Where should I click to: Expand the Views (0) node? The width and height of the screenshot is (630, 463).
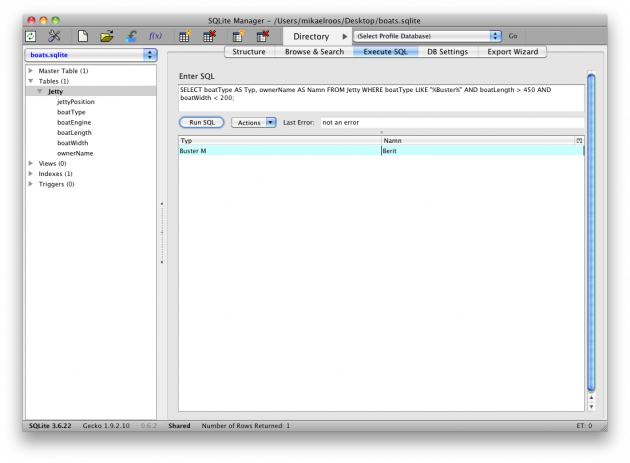(31, 163)
